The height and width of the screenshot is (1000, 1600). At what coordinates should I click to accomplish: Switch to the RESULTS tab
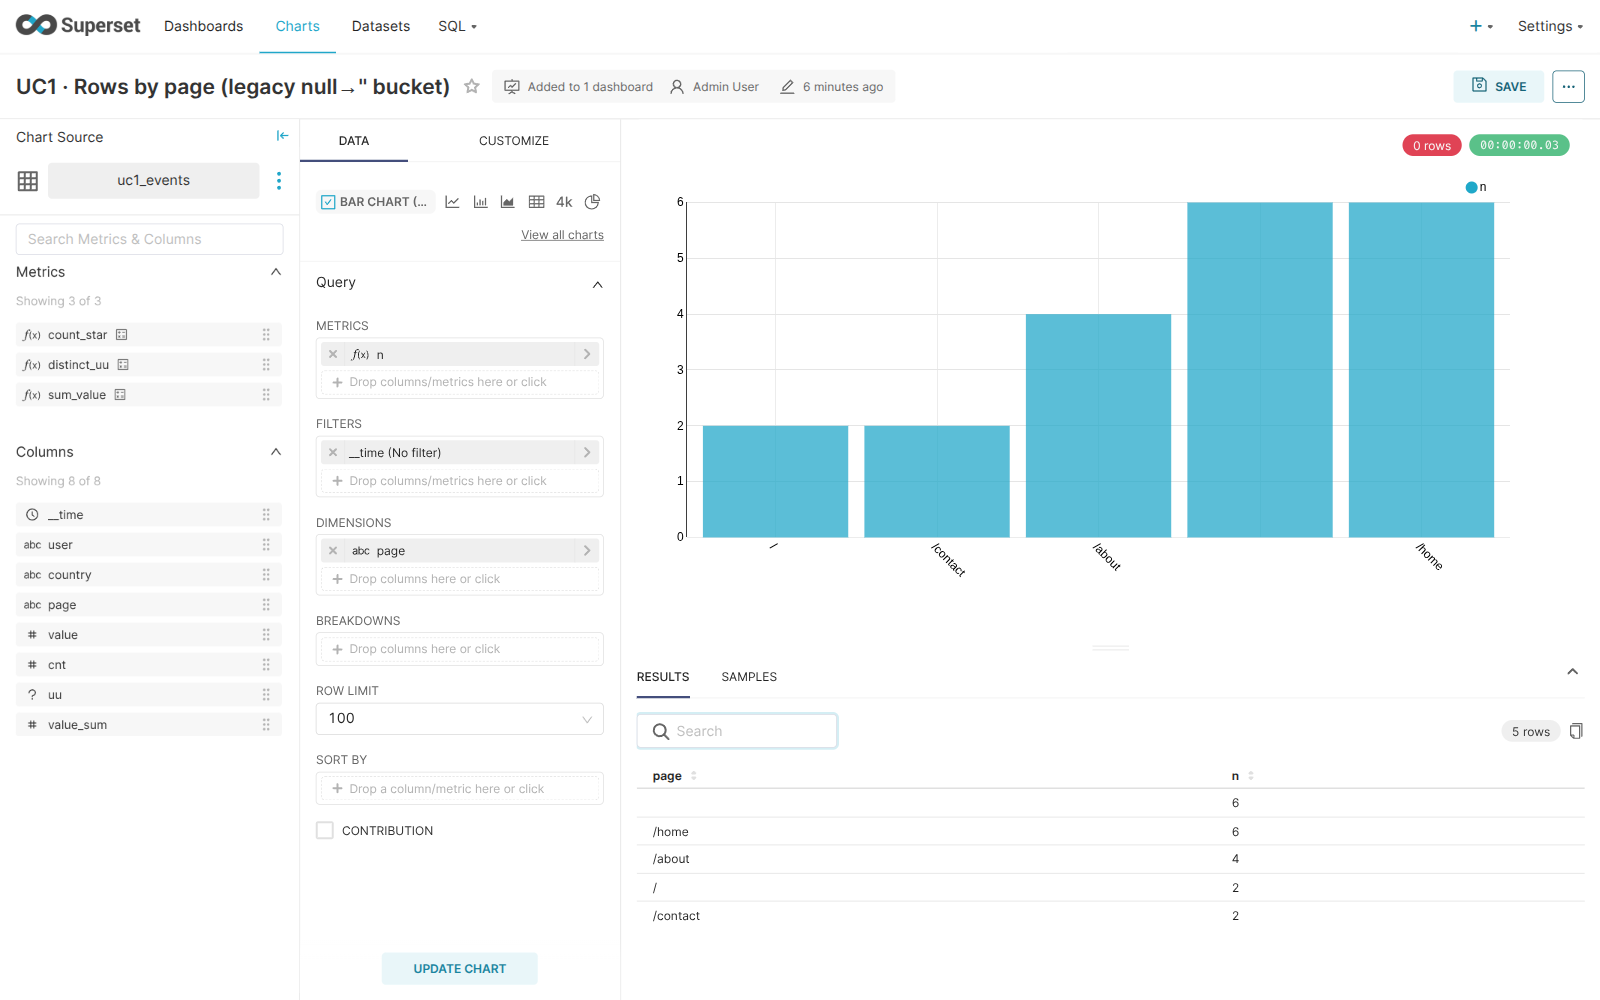point(663,677)
